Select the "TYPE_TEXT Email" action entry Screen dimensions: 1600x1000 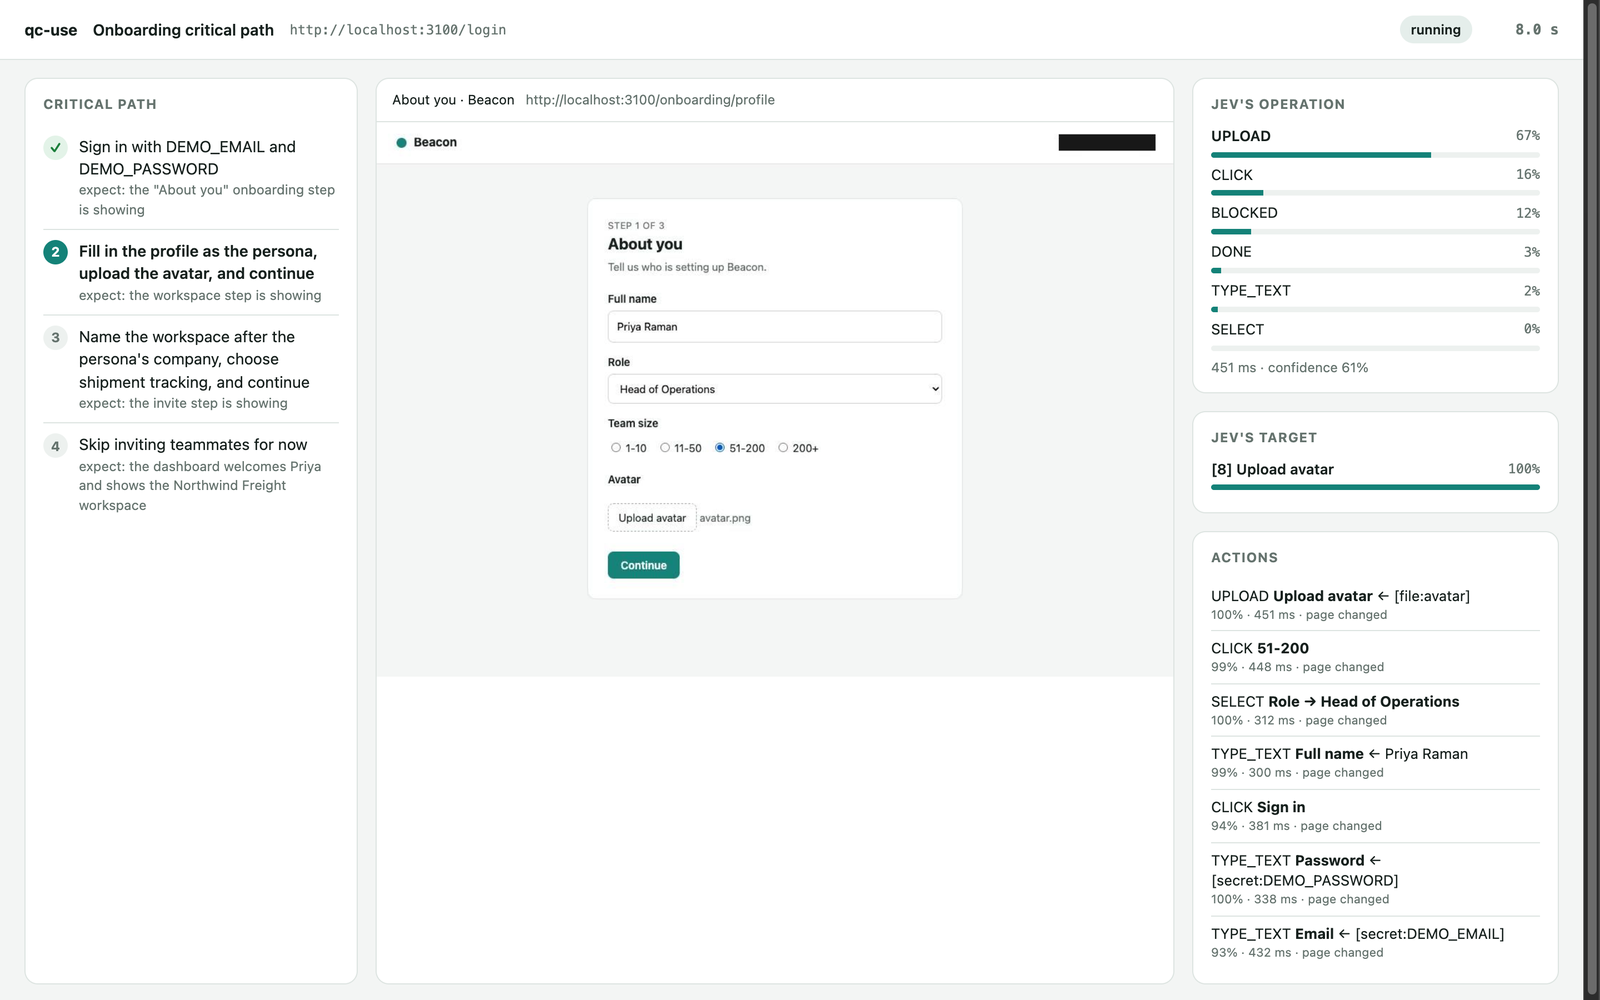(1375, 942)
